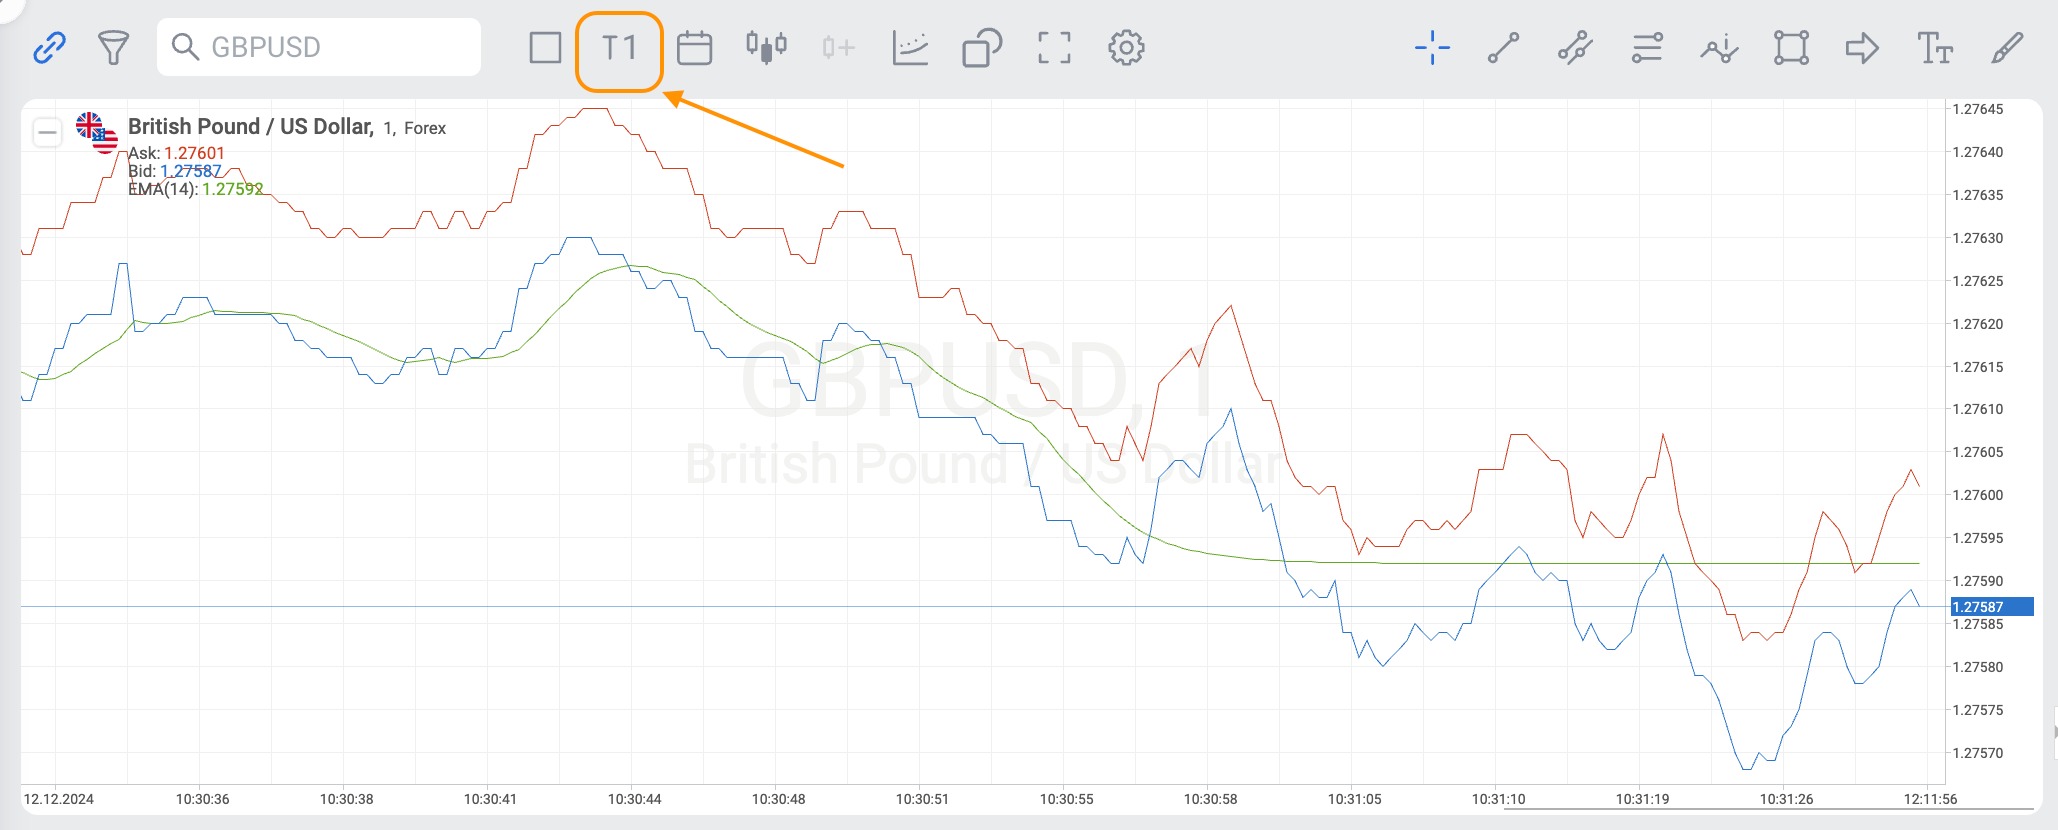This screenshot has height=830, width=2058.
Task: Click the GBPUSD symbol search field
Action: click(319, 47)
